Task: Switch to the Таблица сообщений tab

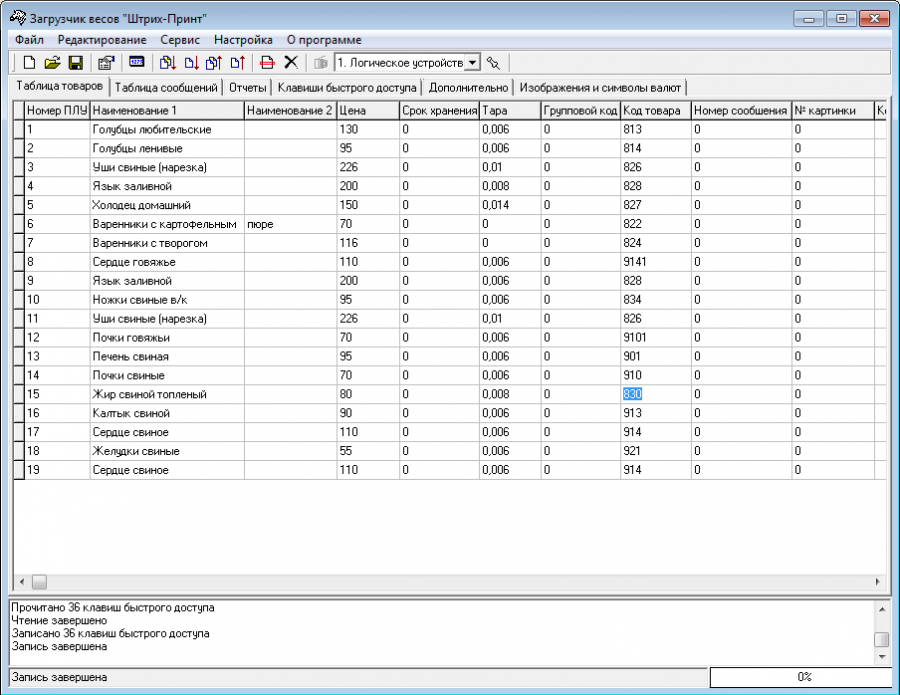Action: pos(166,88)
